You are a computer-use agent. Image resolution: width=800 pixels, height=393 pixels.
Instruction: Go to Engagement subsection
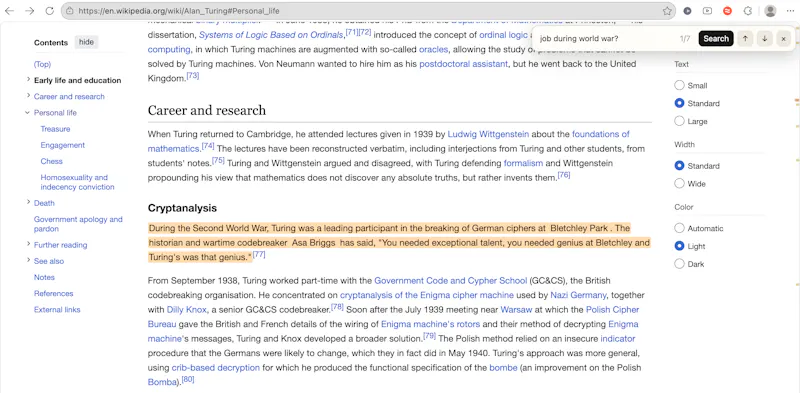[x=63, y=145]
